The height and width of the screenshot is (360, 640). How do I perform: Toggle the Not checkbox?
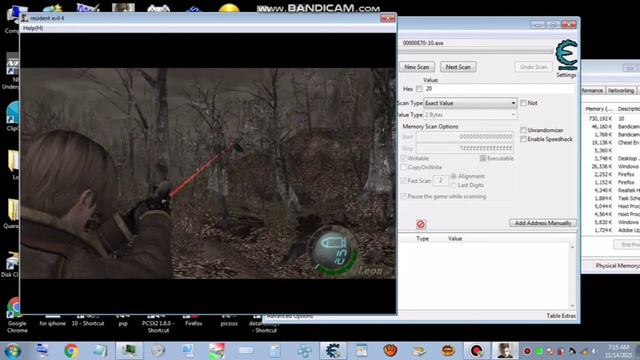[523, 103]
